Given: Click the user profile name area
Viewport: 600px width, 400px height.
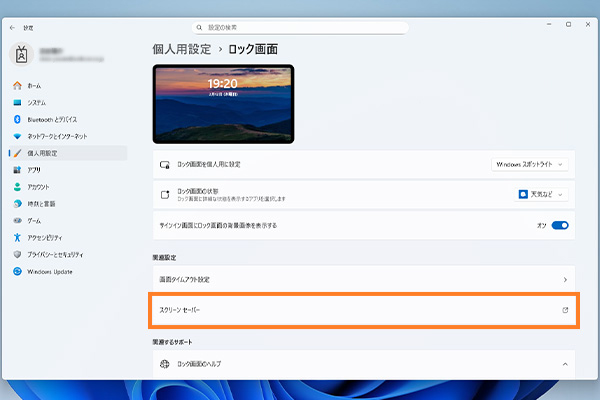Looking at the screenshot, I should pos(72,55).
